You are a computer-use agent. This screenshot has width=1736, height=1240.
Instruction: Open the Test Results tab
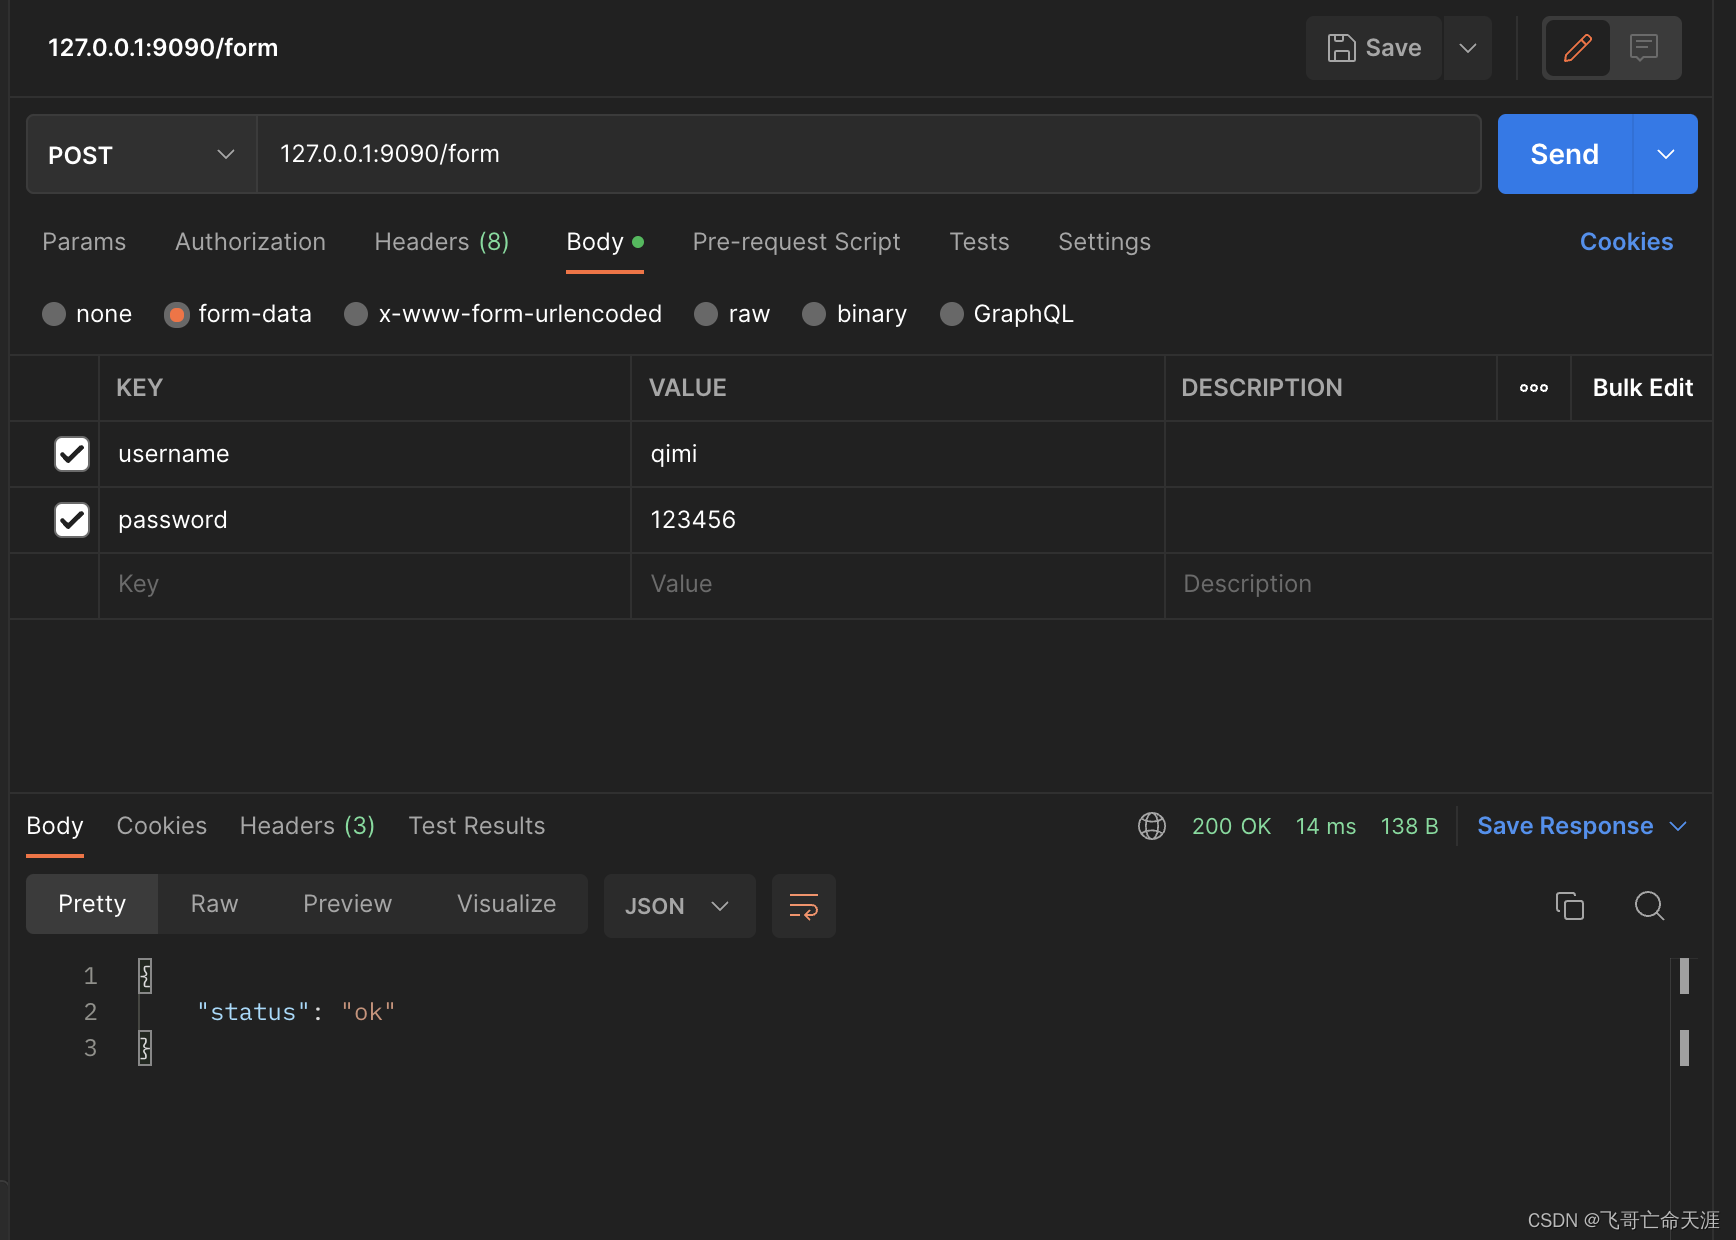click(477, 826)
